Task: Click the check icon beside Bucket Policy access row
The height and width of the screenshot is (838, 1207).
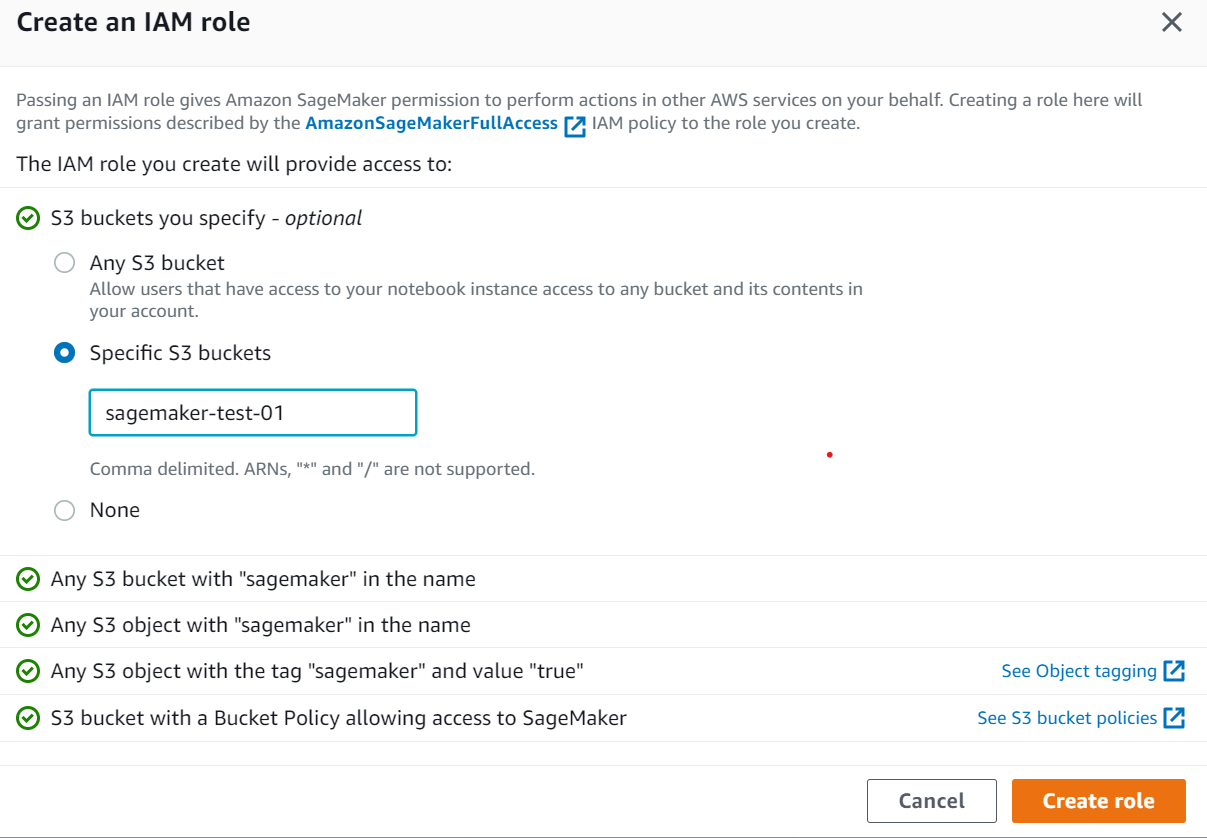Action: 27,717
